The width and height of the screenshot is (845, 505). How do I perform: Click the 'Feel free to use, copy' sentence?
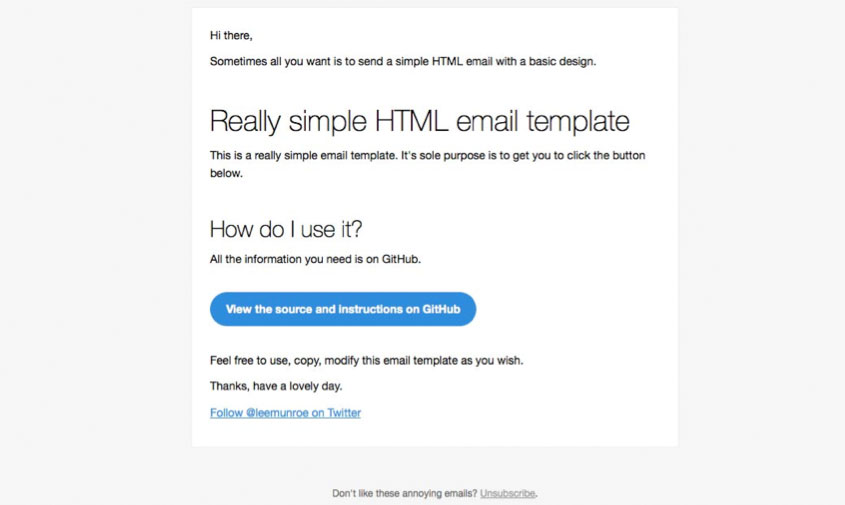pyautogui.click(x=366, y=360)
